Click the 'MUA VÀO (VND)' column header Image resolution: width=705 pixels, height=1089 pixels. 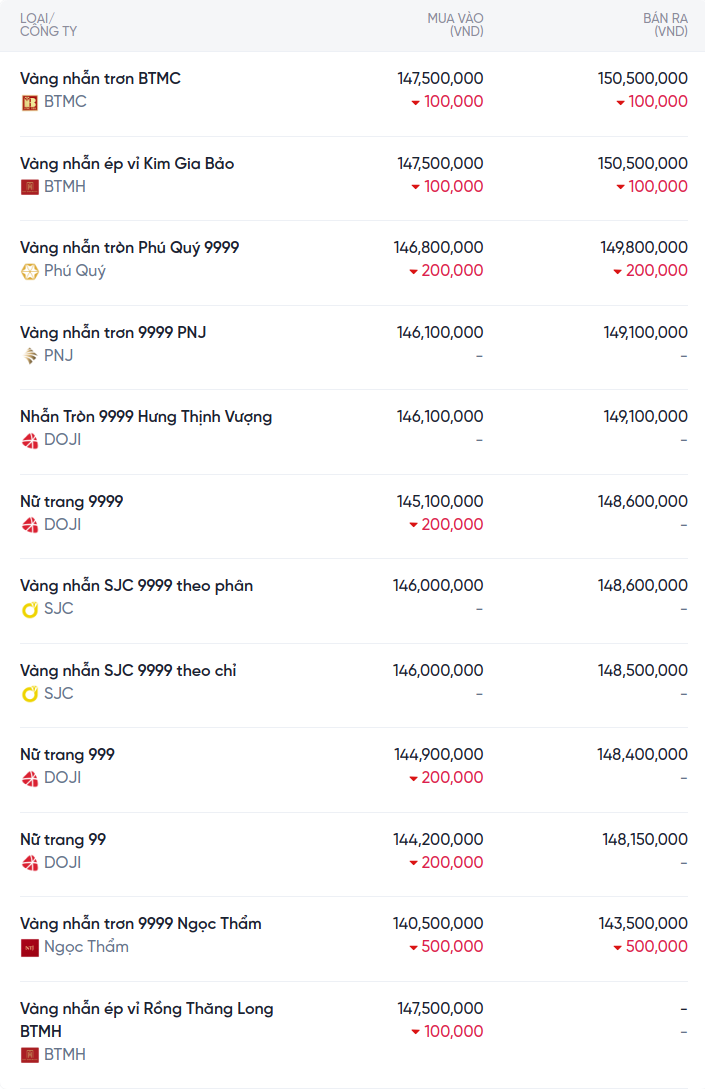coord(455,25)
